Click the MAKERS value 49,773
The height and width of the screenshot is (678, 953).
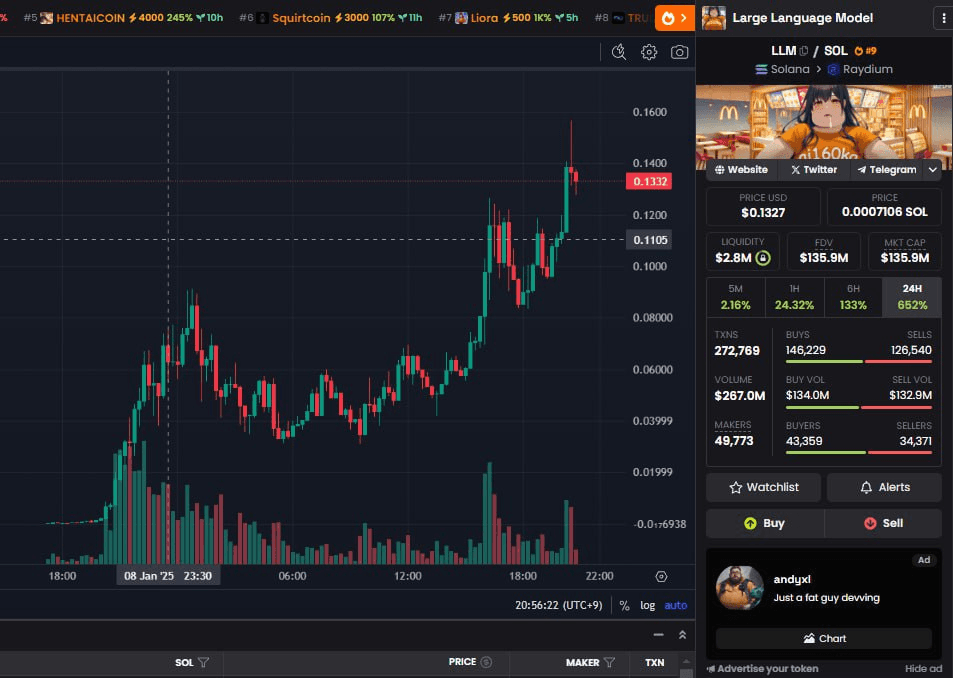pyautogui.click(x=734, y=441)
